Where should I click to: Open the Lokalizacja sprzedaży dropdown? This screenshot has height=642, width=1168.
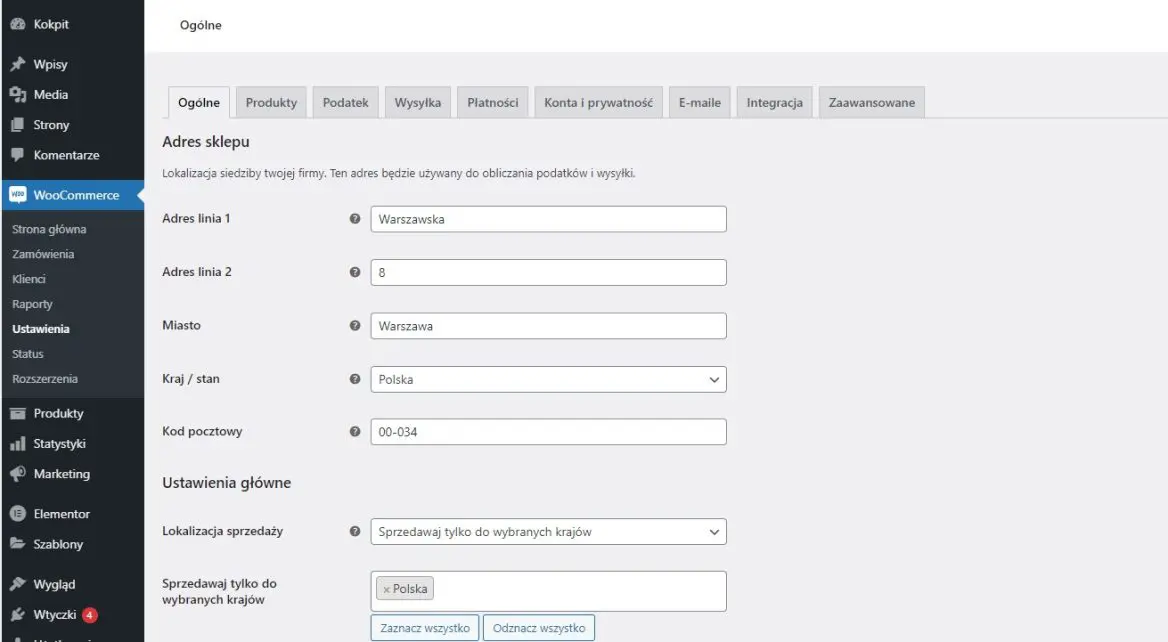click(548, 531)
